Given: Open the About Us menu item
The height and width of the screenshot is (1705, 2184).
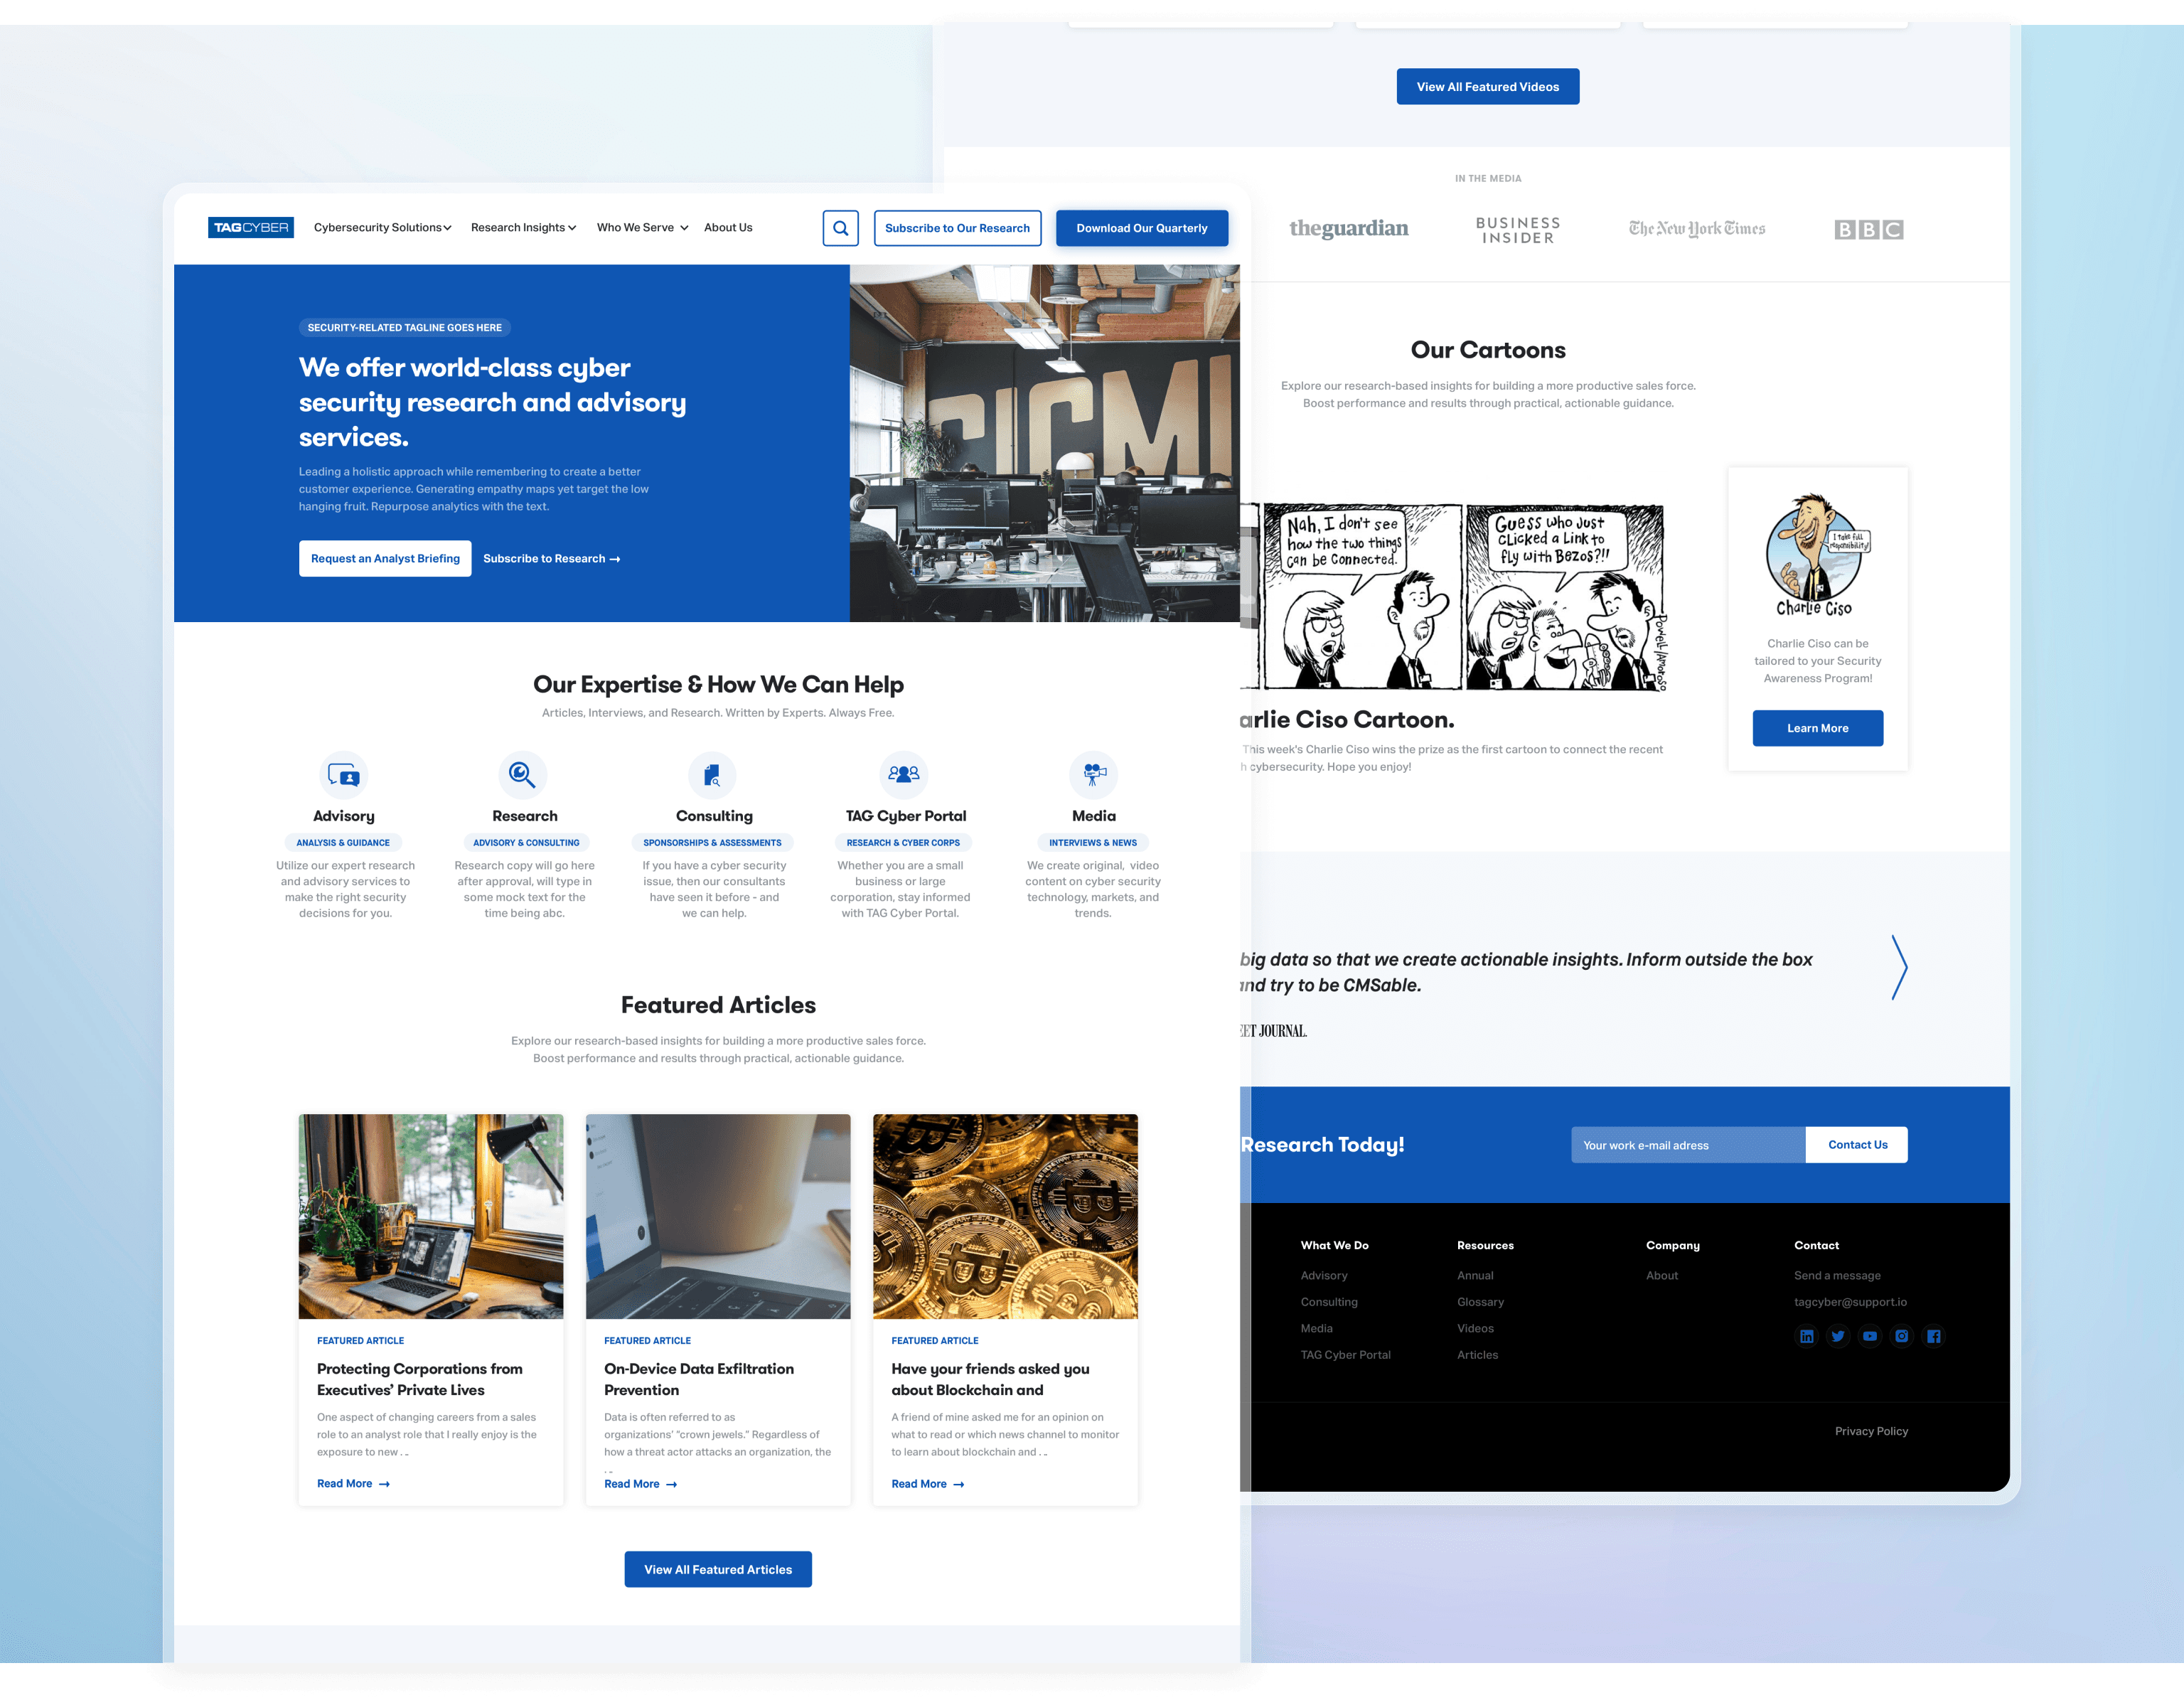Looking at the screenshot, I should [728, 228].
